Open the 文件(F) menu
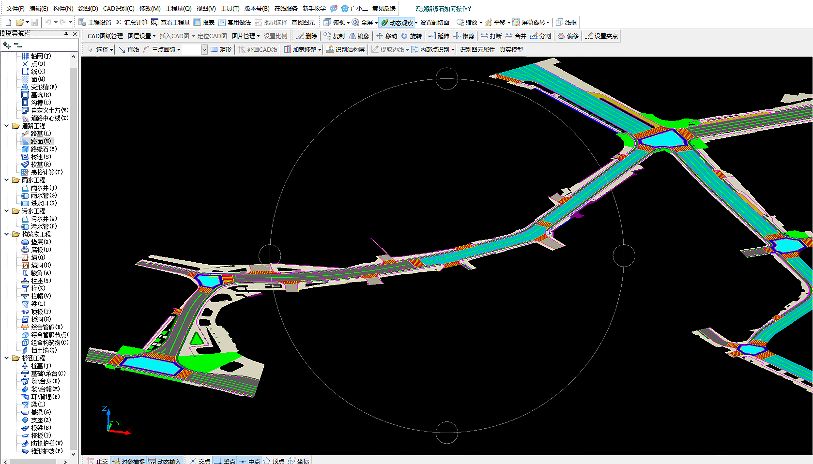The width and height of the screenshot is (813, 464). [x=14, y=7]
